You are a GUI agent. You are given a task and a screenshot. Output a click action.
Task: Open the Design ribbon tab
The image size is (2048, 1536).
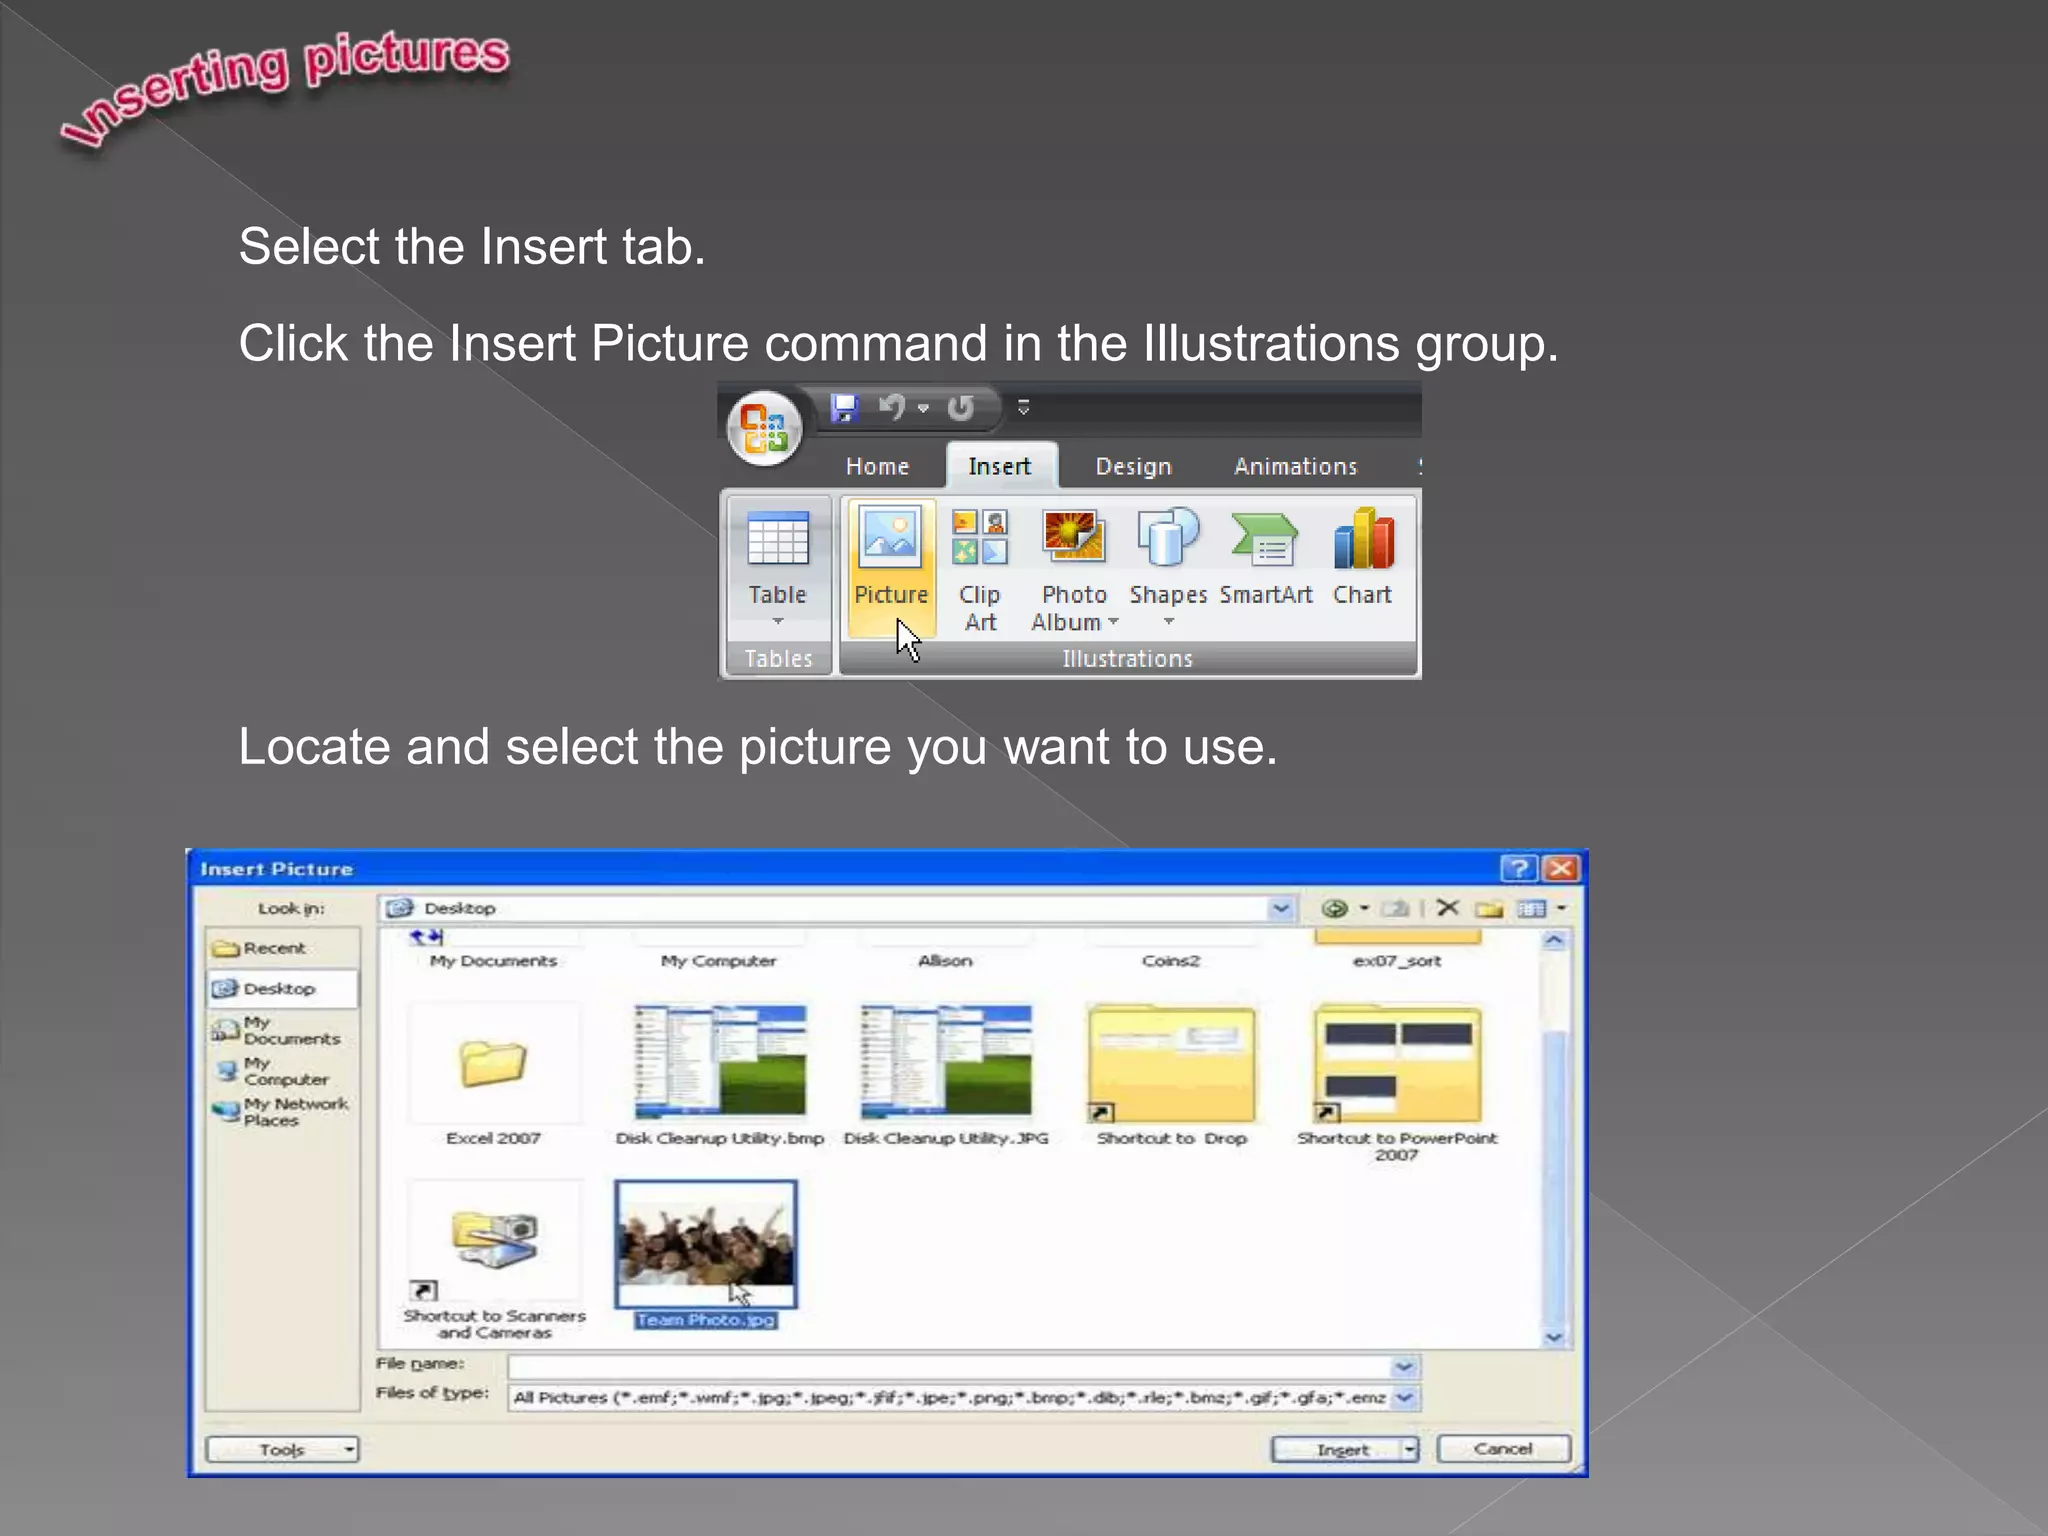point(1133,466)
